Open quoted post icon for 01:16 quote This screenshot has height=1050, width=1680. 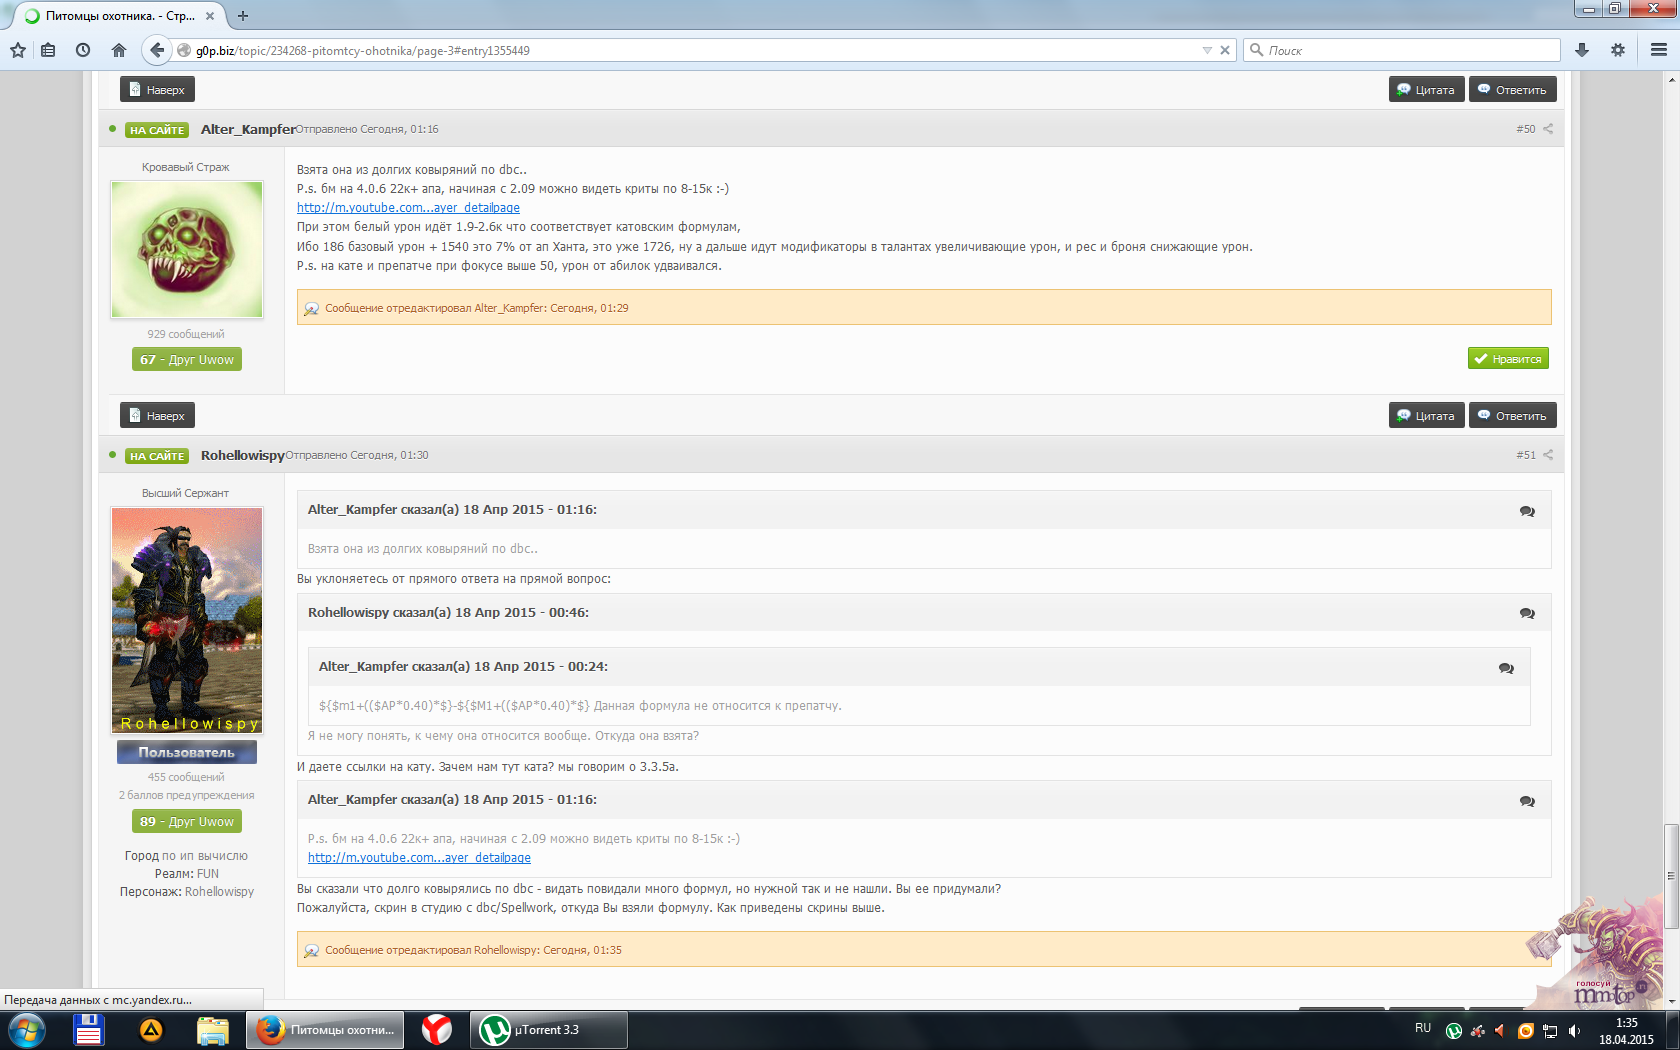1527,511
